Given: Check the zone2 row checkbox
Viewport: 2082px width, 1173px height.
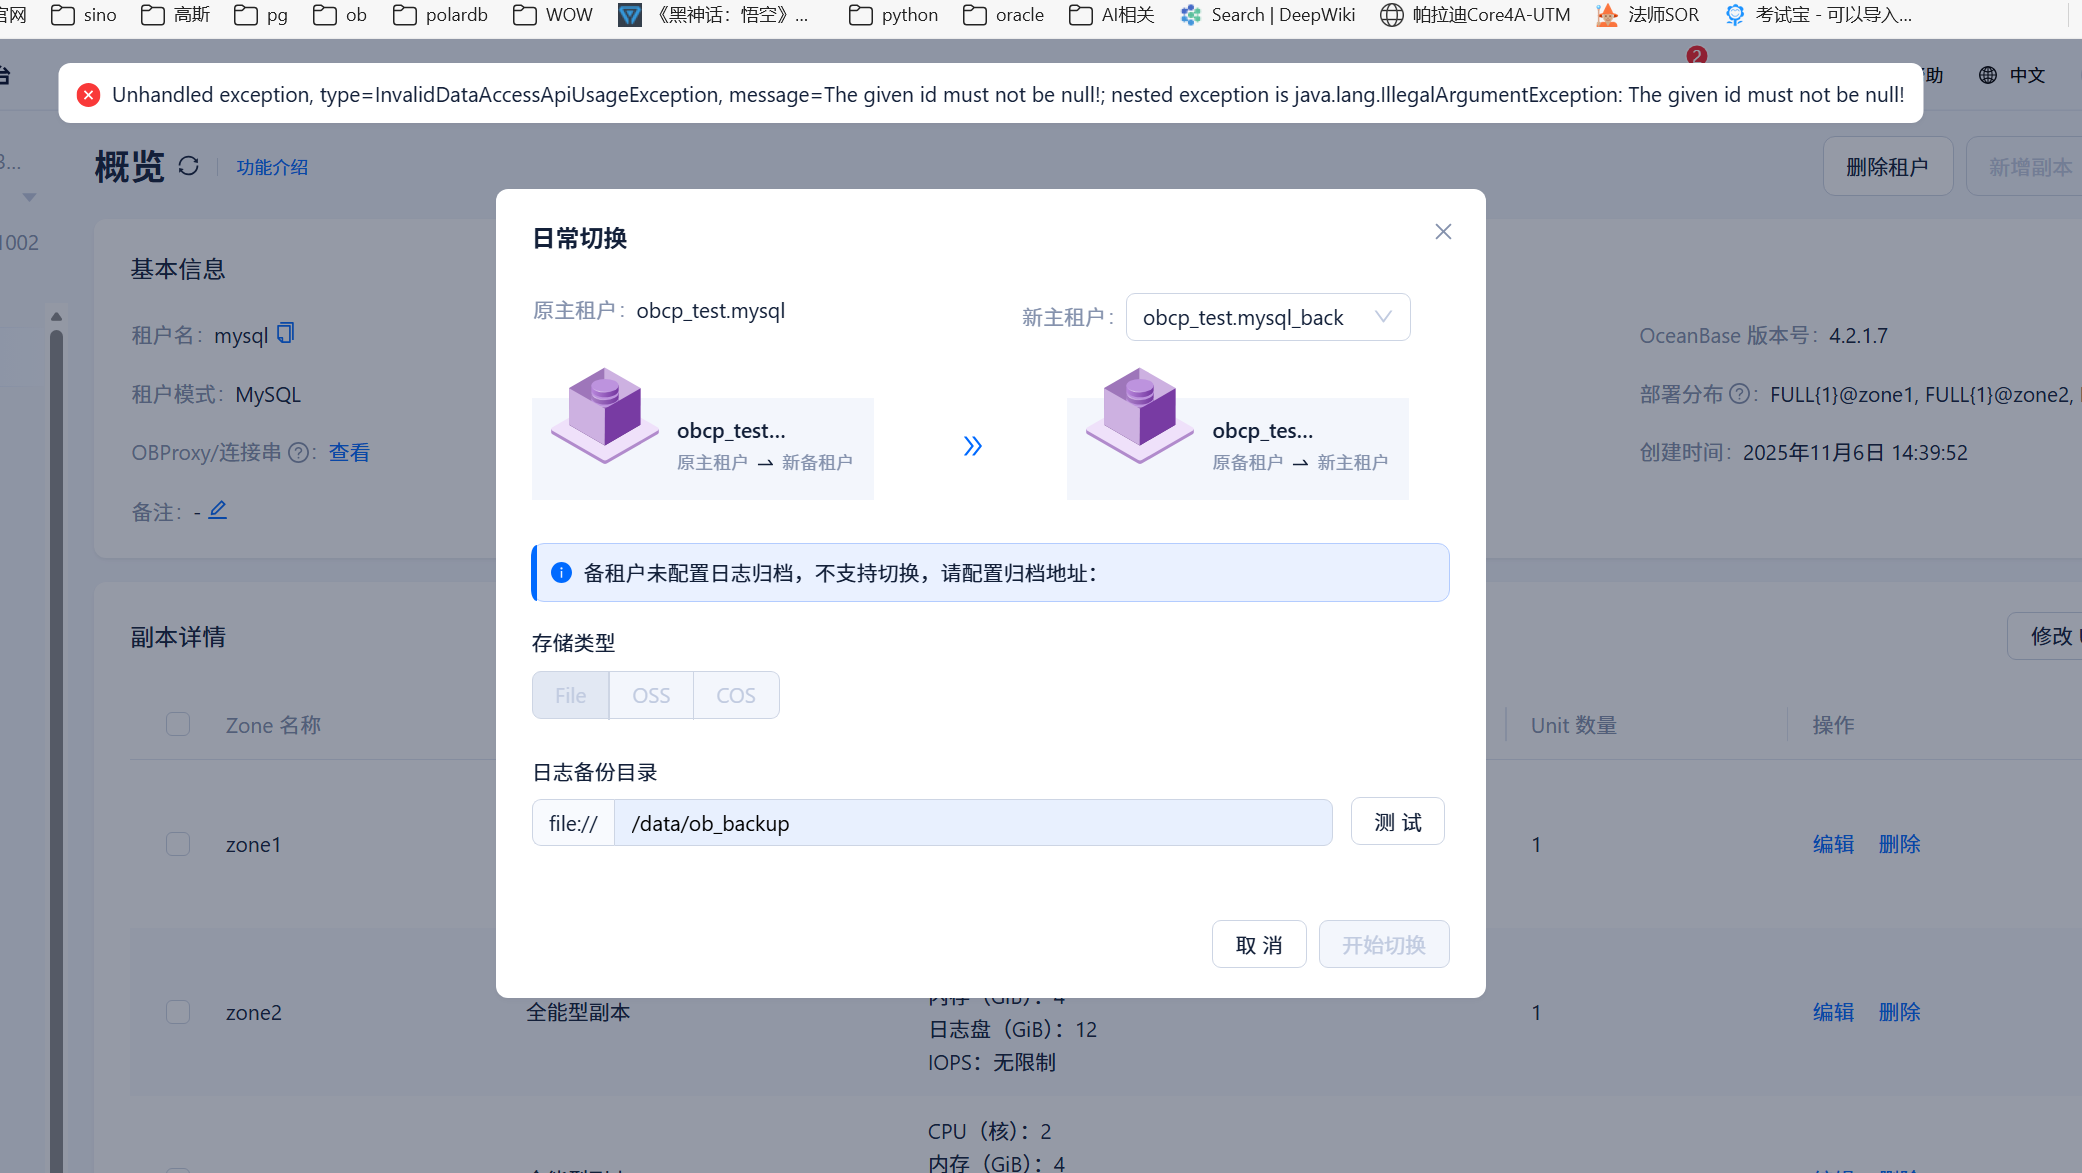Looking at the screenshot, I should (x=178, y=1012).
